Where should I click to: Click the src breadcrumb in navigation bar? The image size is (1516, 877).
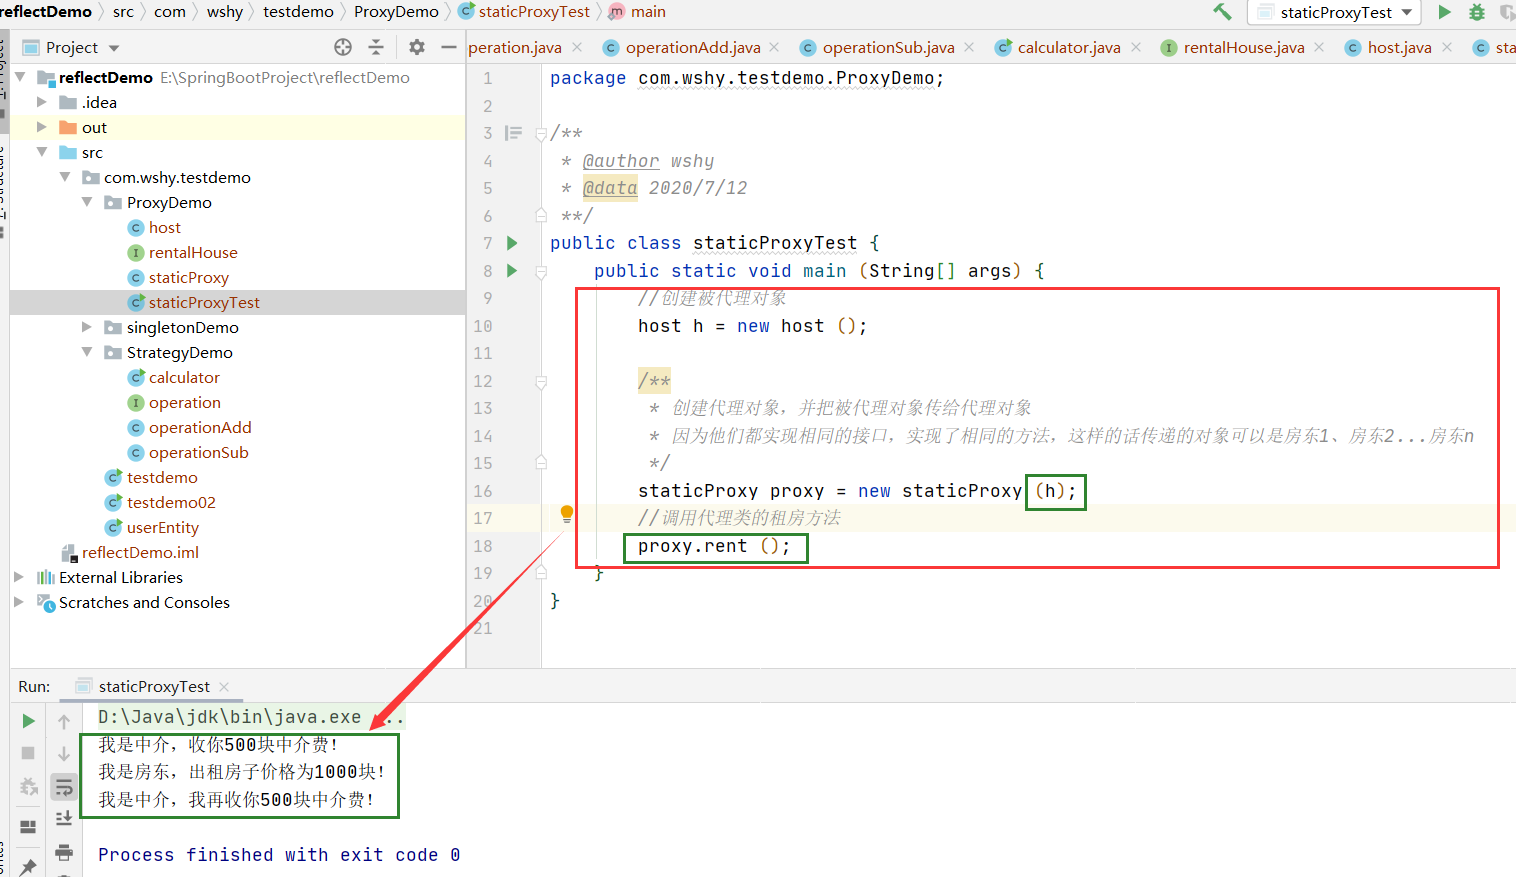coord(123,12)
